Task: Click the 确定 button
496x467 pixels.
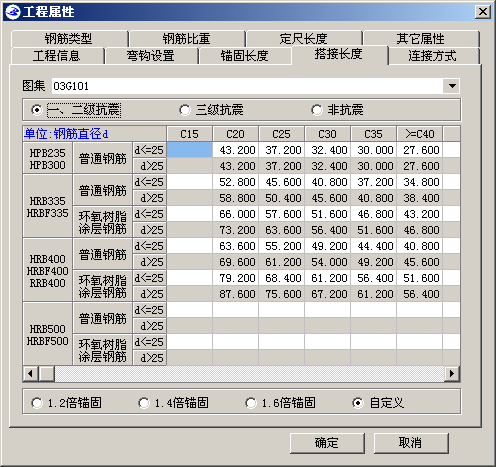Action: [x=327, y=443]
